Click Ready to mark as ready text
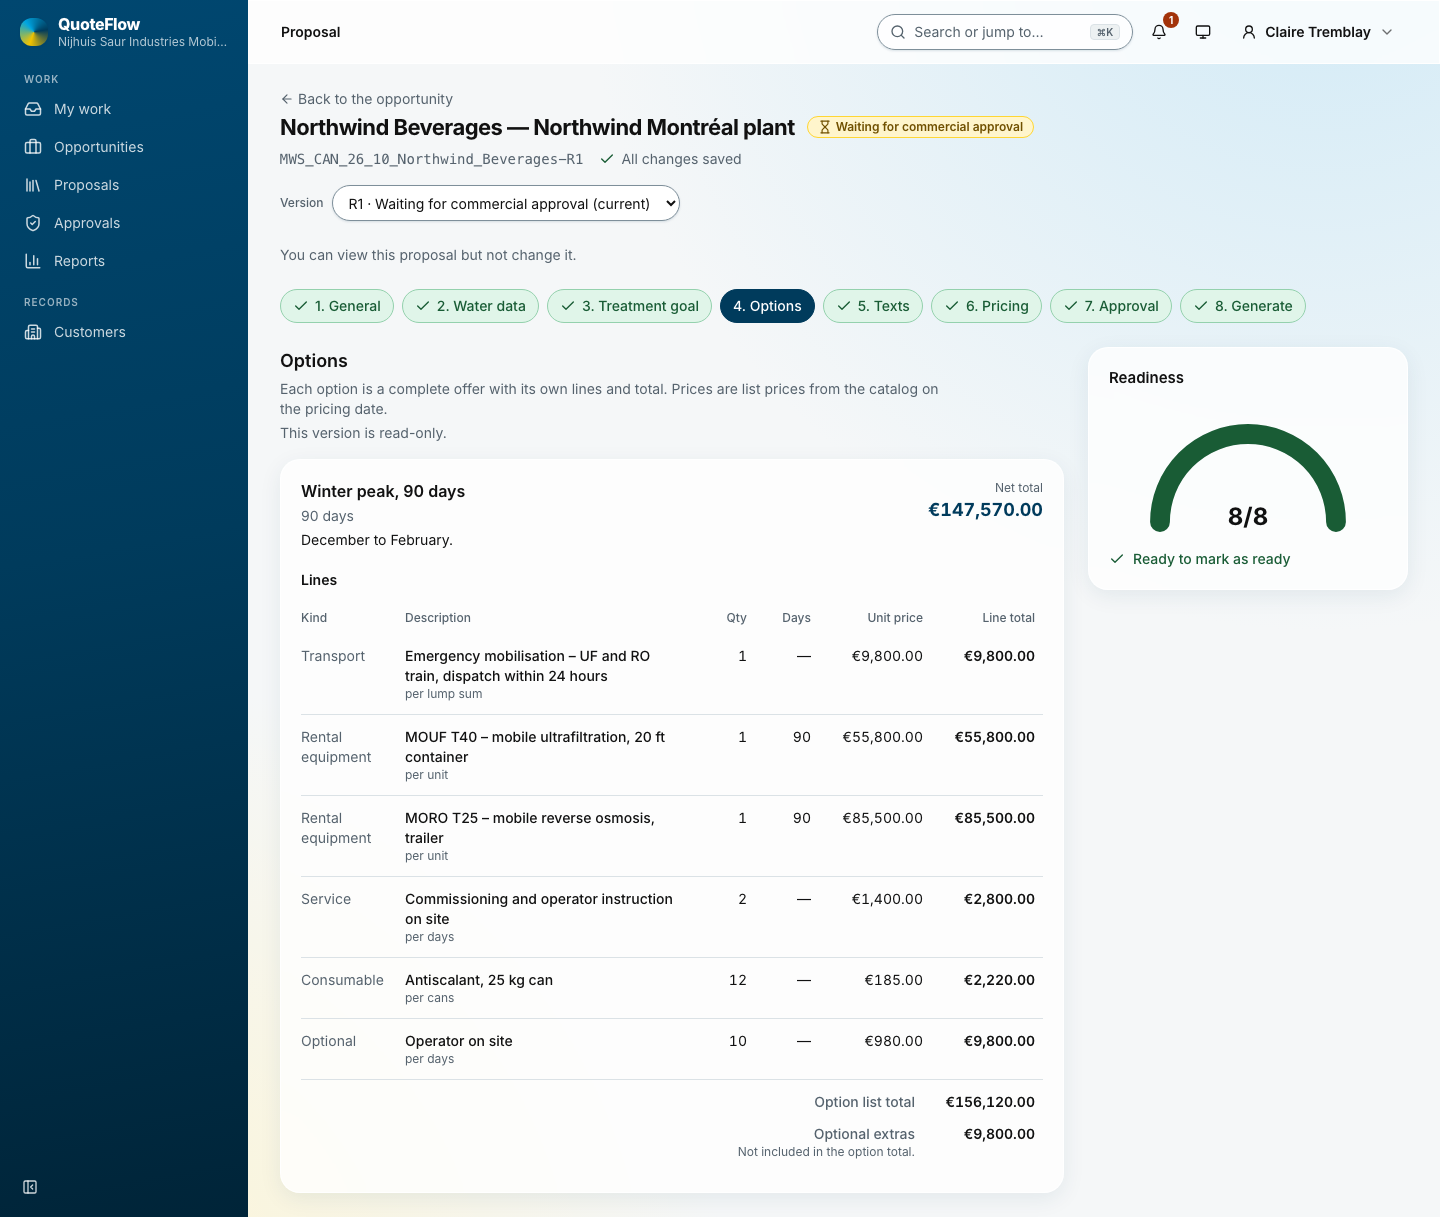Screen dimensions: 1440x1217 tap(1211, 559)
